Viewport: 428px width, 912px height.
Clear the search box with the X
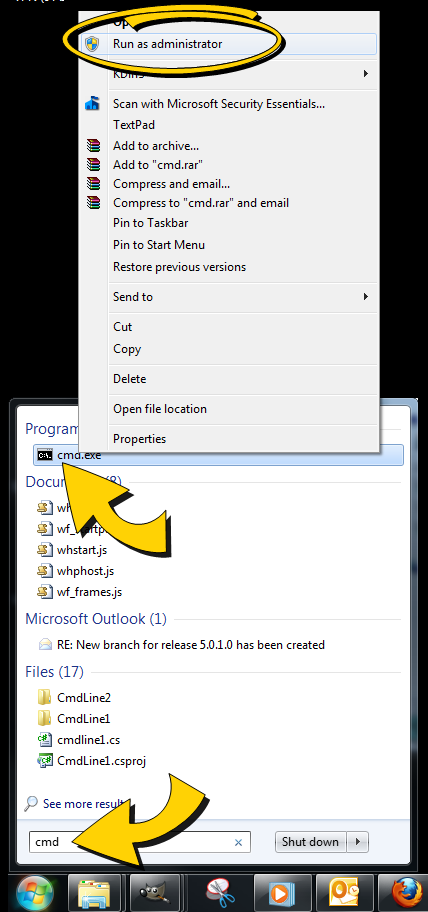coord(238,842)
